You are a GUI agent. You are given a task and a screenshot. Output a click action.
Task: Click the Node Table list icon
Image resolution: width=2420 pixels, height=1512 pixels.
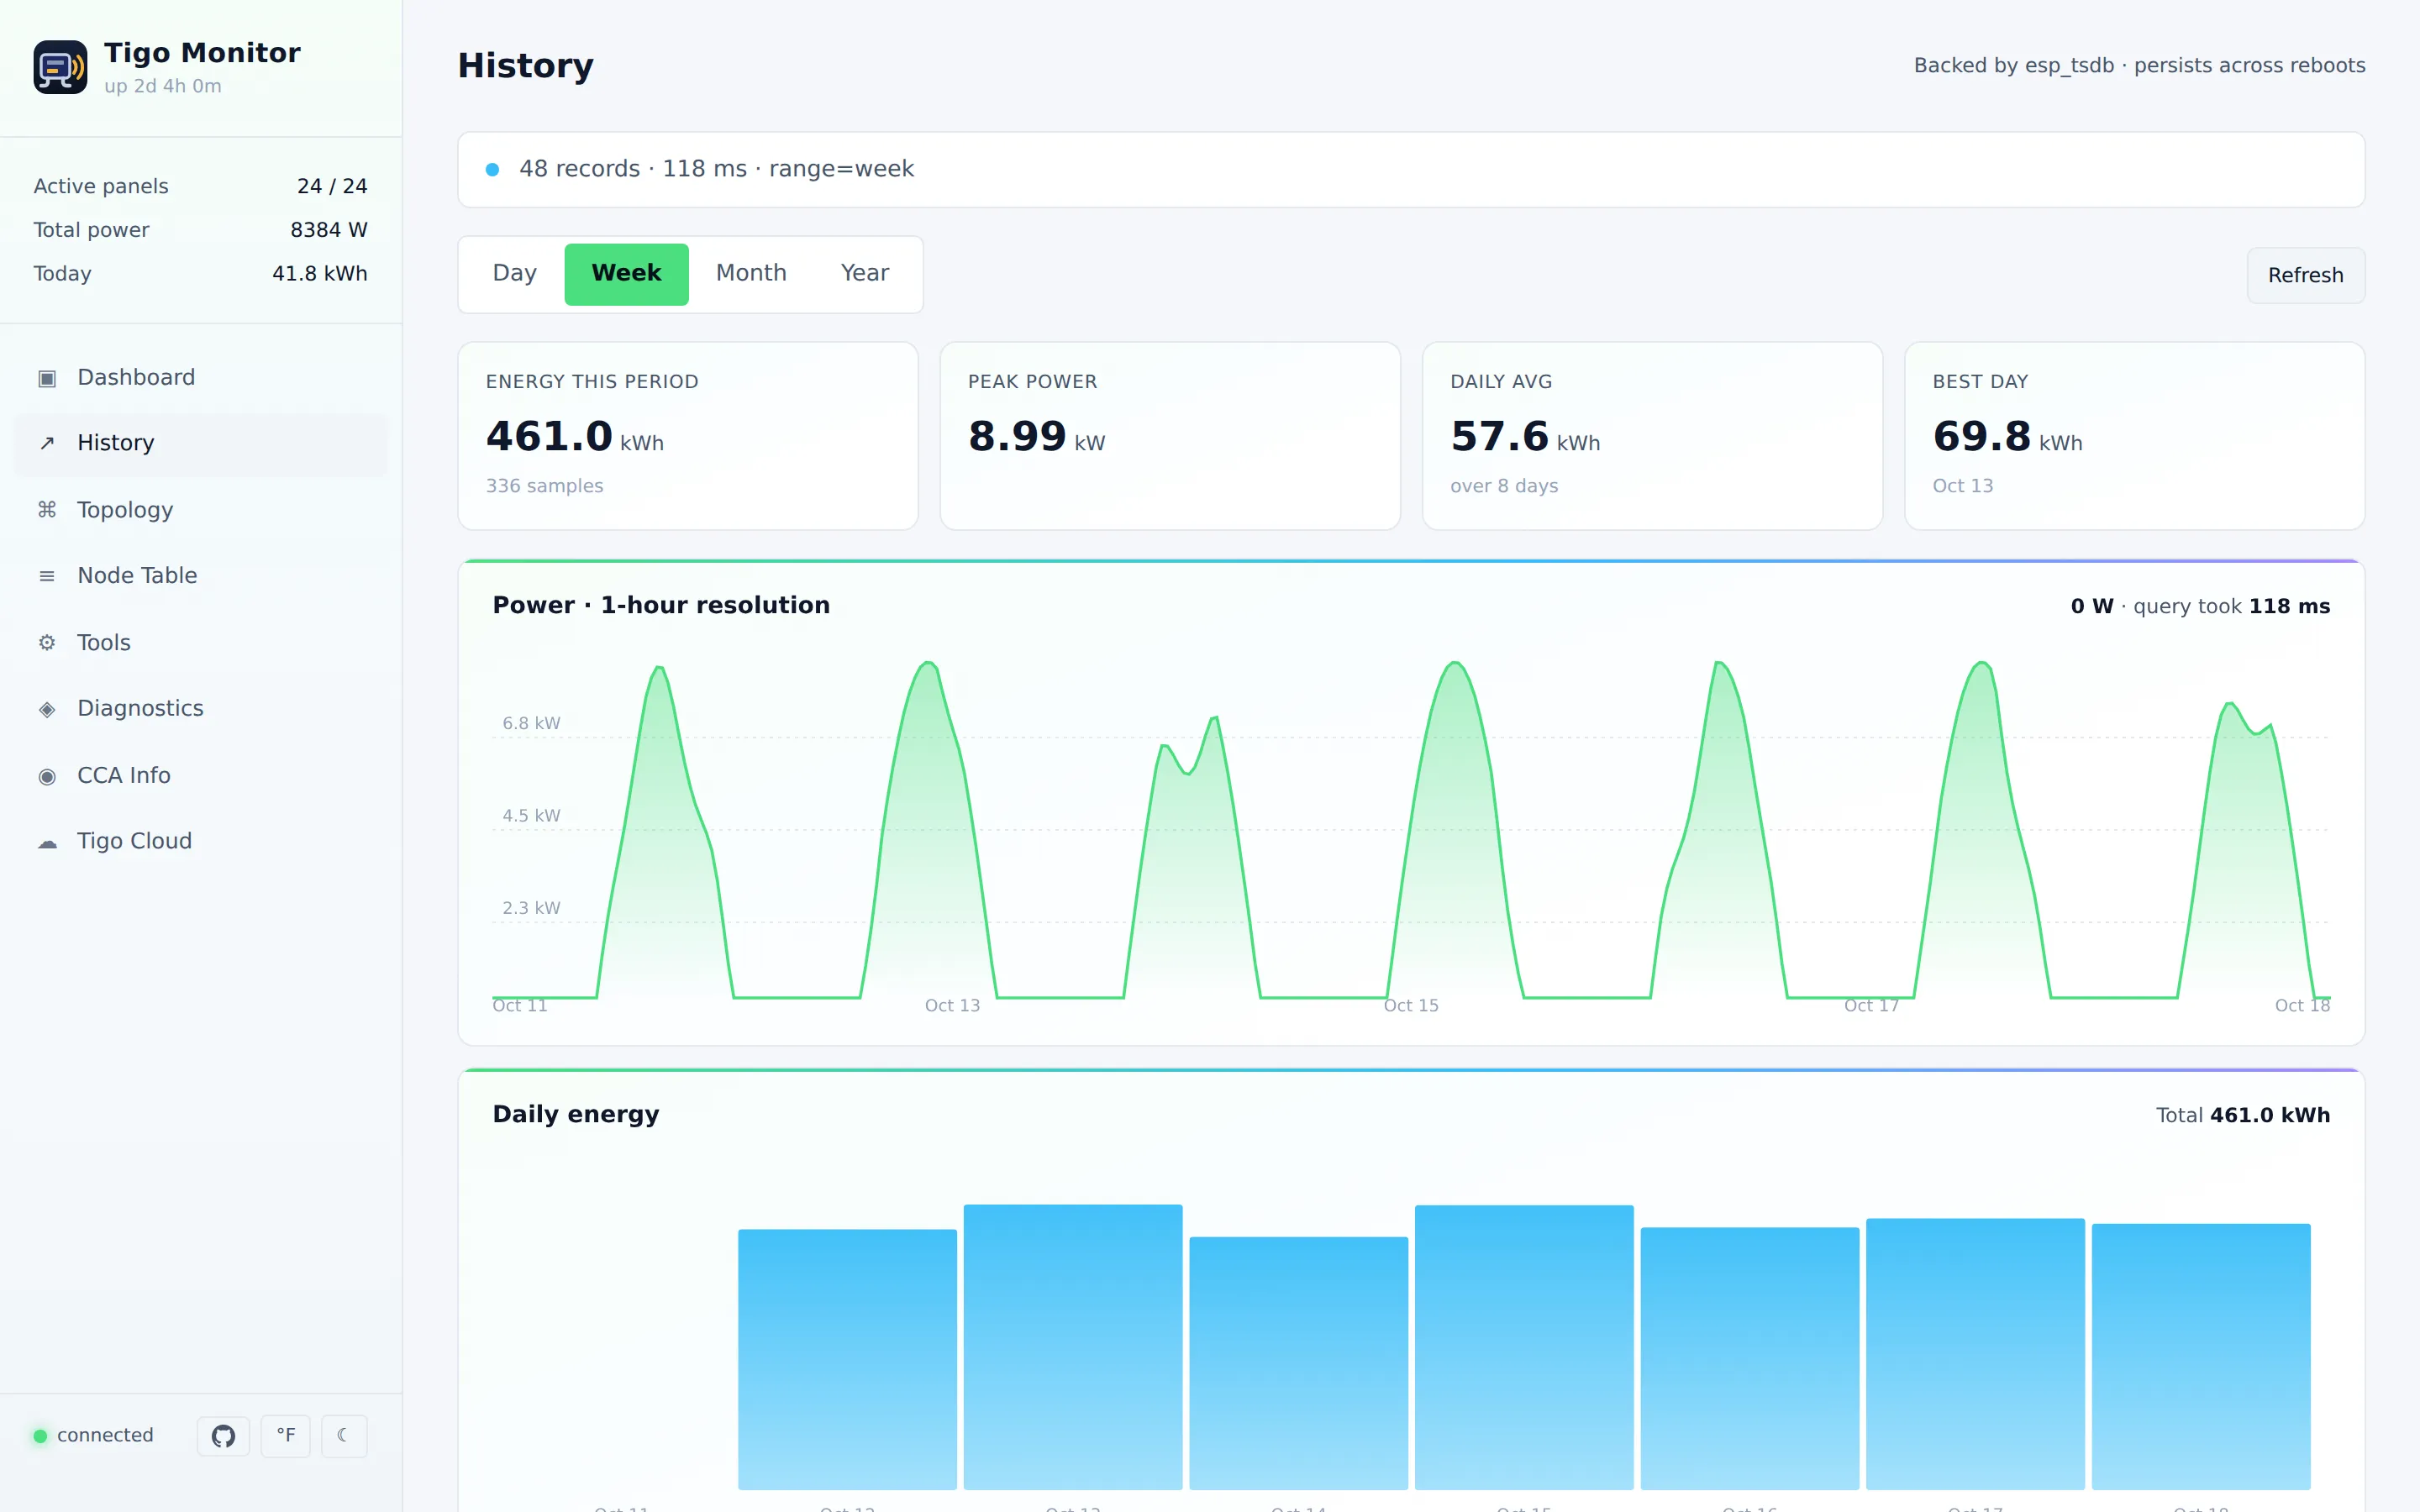[x=47, y=576]
